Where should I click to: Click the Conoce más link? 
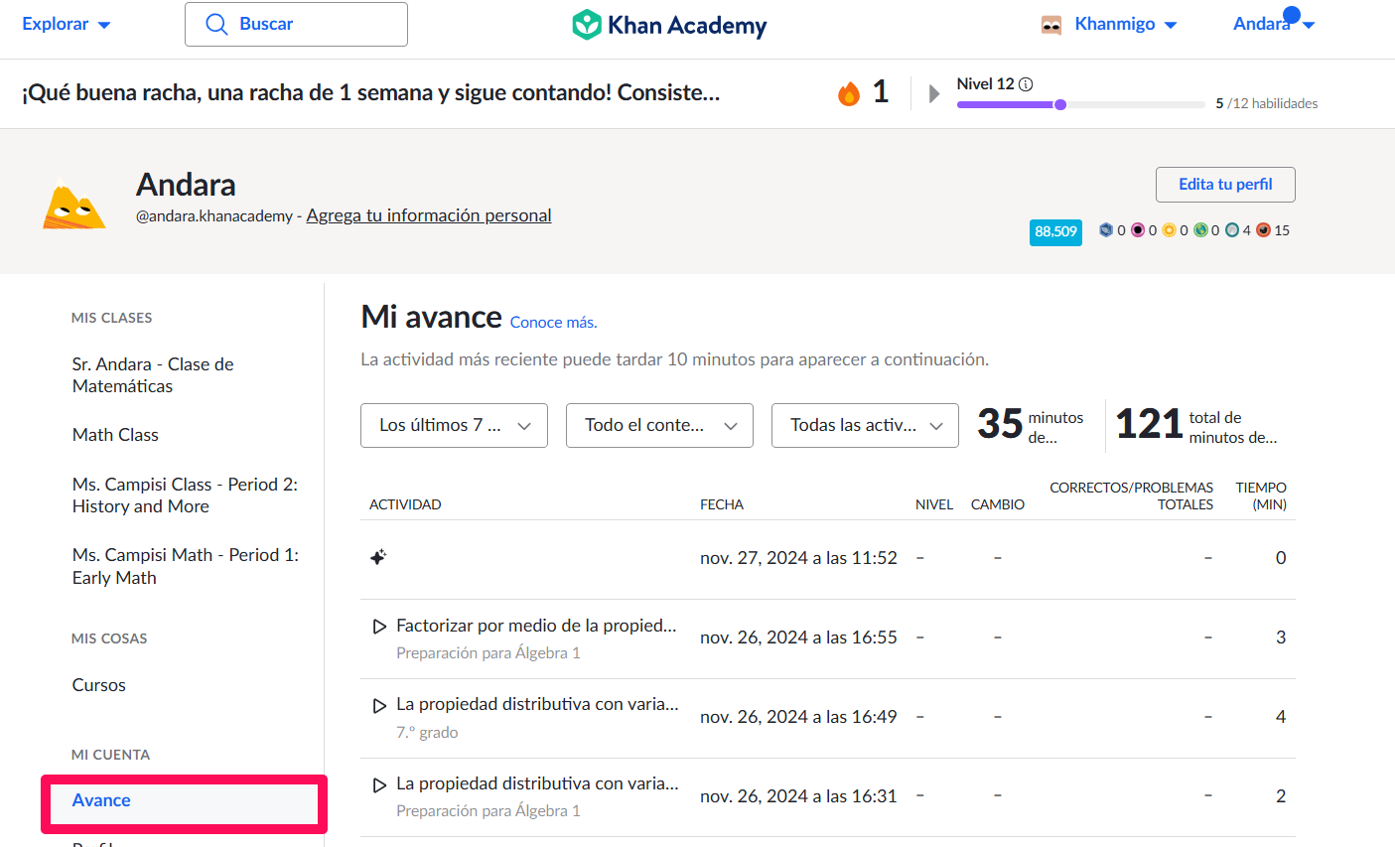pyautogui.click(x=553, y=322)
